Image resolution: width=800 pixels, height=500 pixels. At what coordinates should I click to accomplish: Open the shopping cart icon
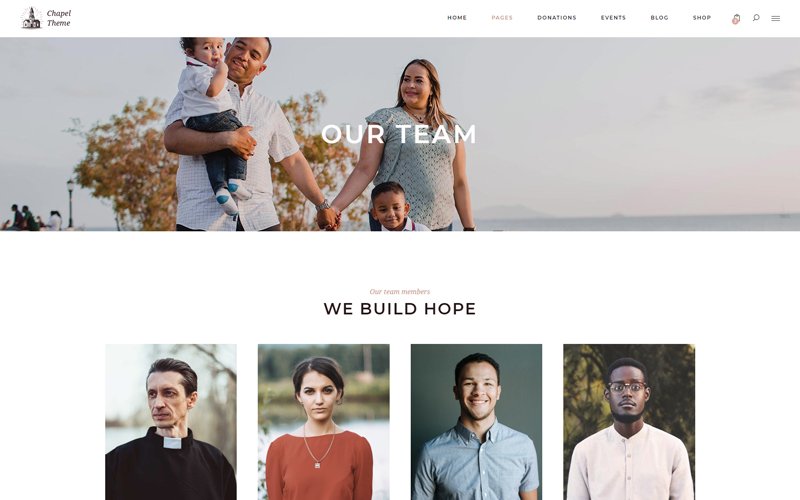click(x=736, y=18)
